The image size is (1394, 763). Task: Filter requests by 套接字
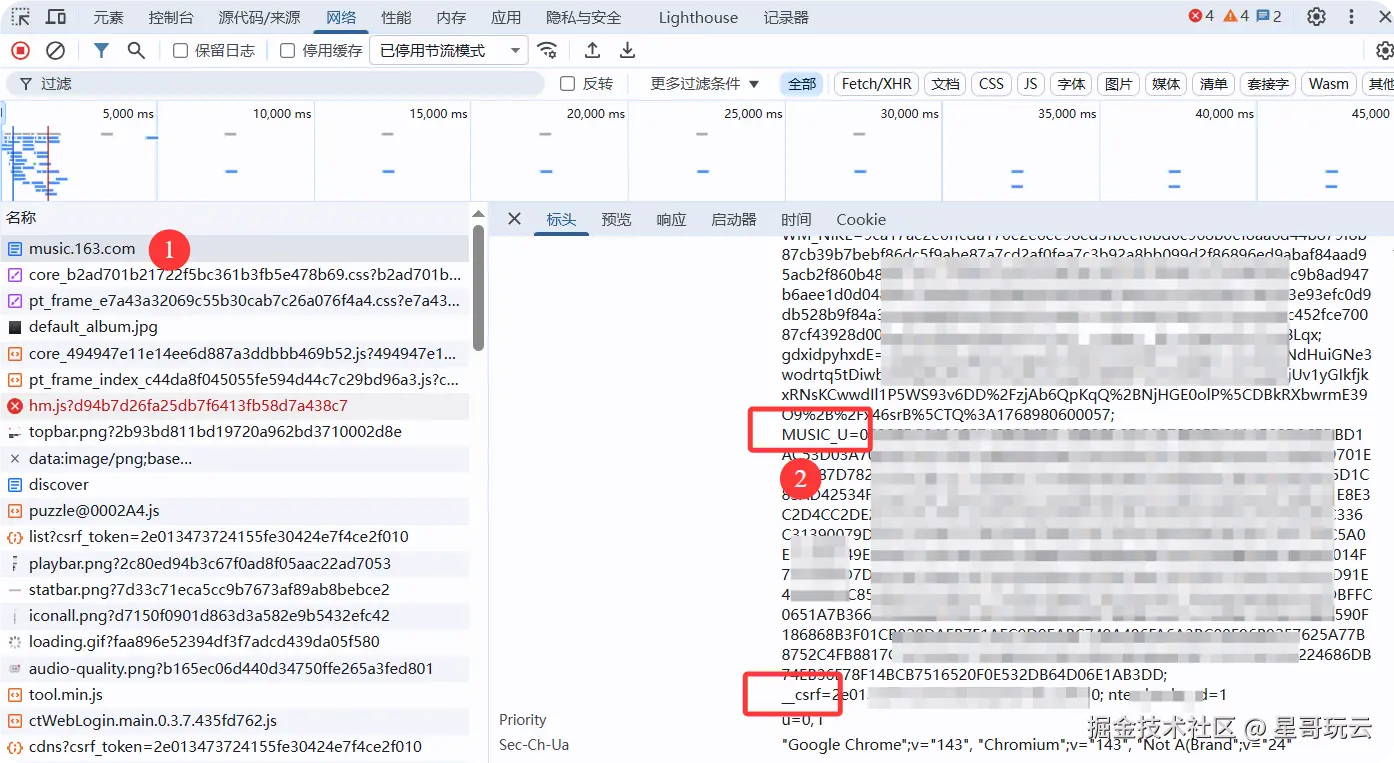pos(1268,84)
